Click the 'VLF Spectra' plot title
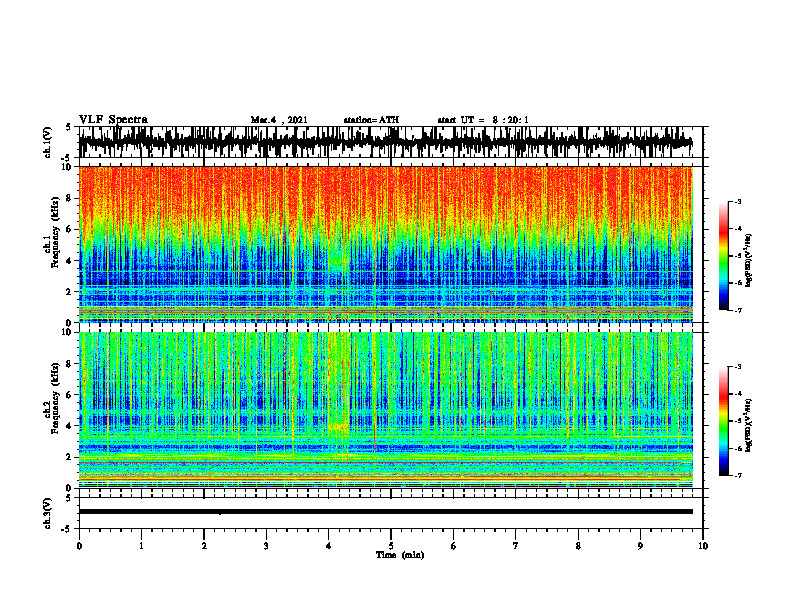 point(113,120)
